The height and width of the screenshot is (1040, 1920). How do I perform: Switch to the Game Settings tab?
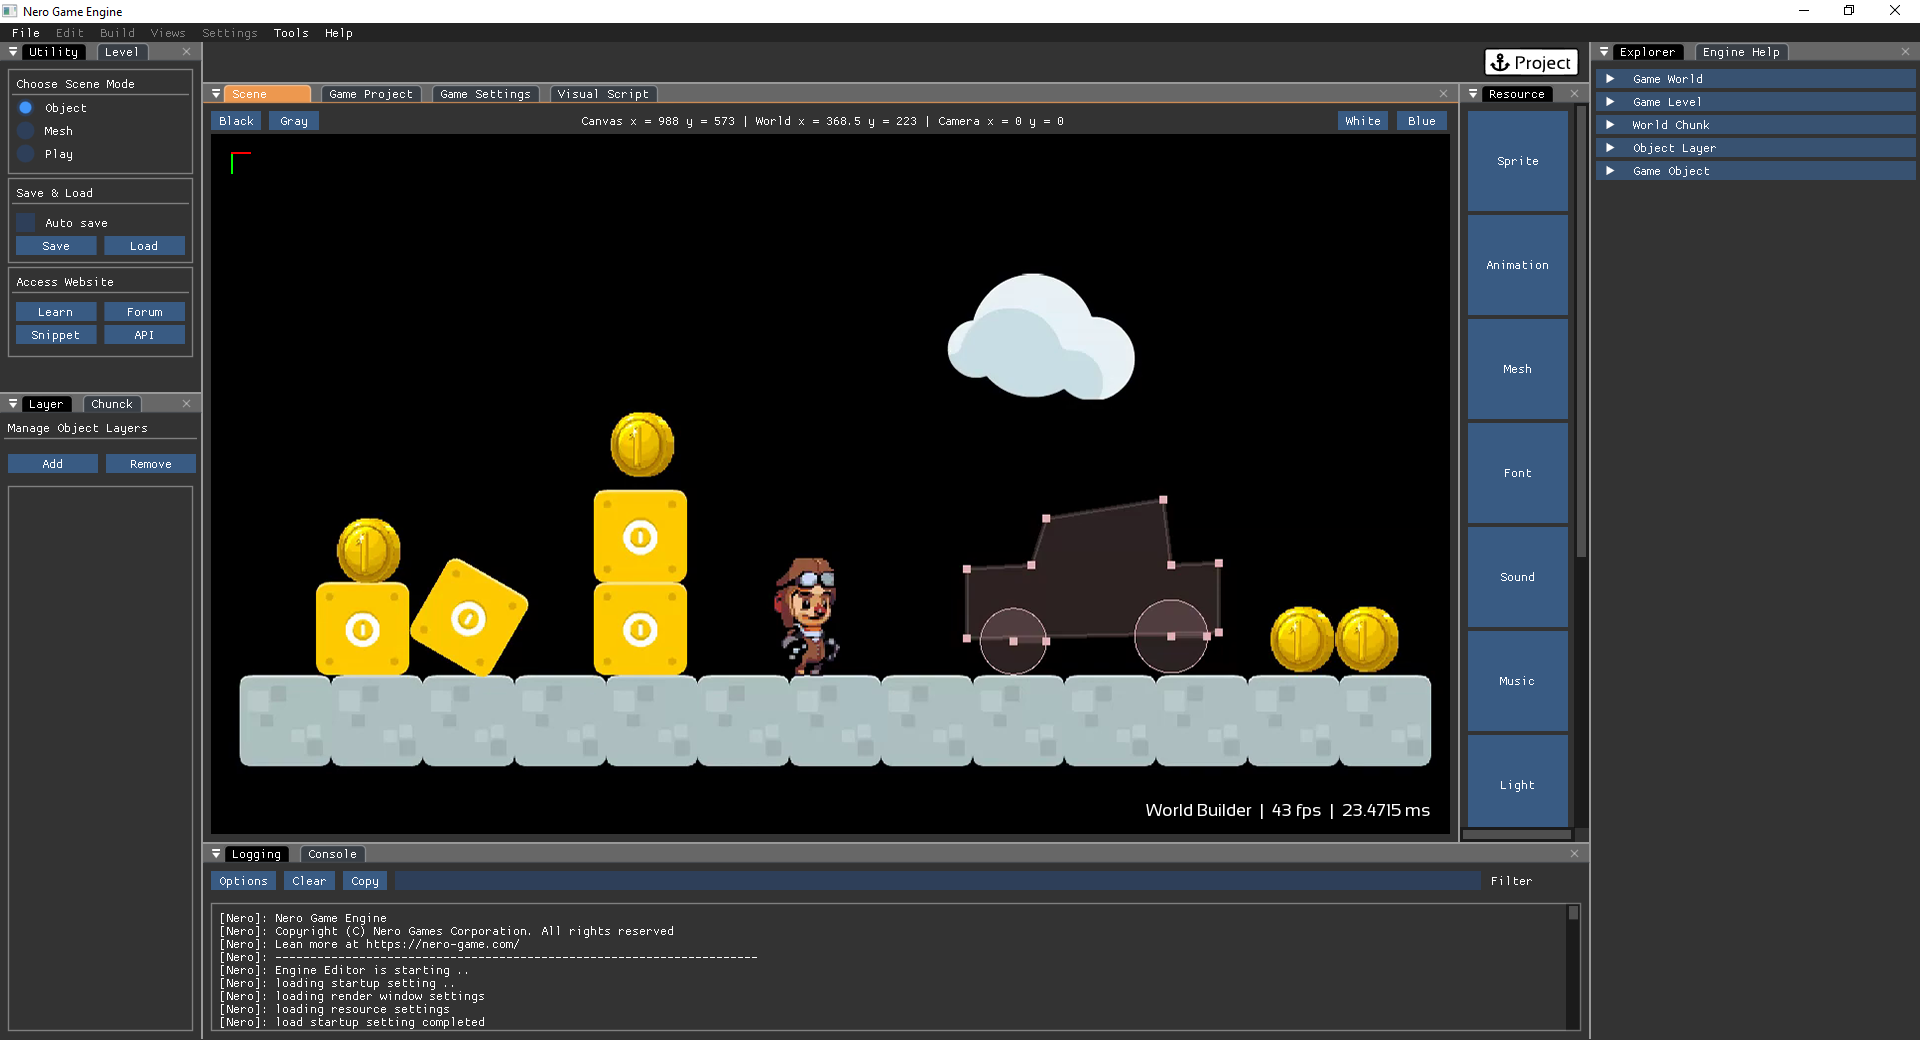[x=485, y=94]
